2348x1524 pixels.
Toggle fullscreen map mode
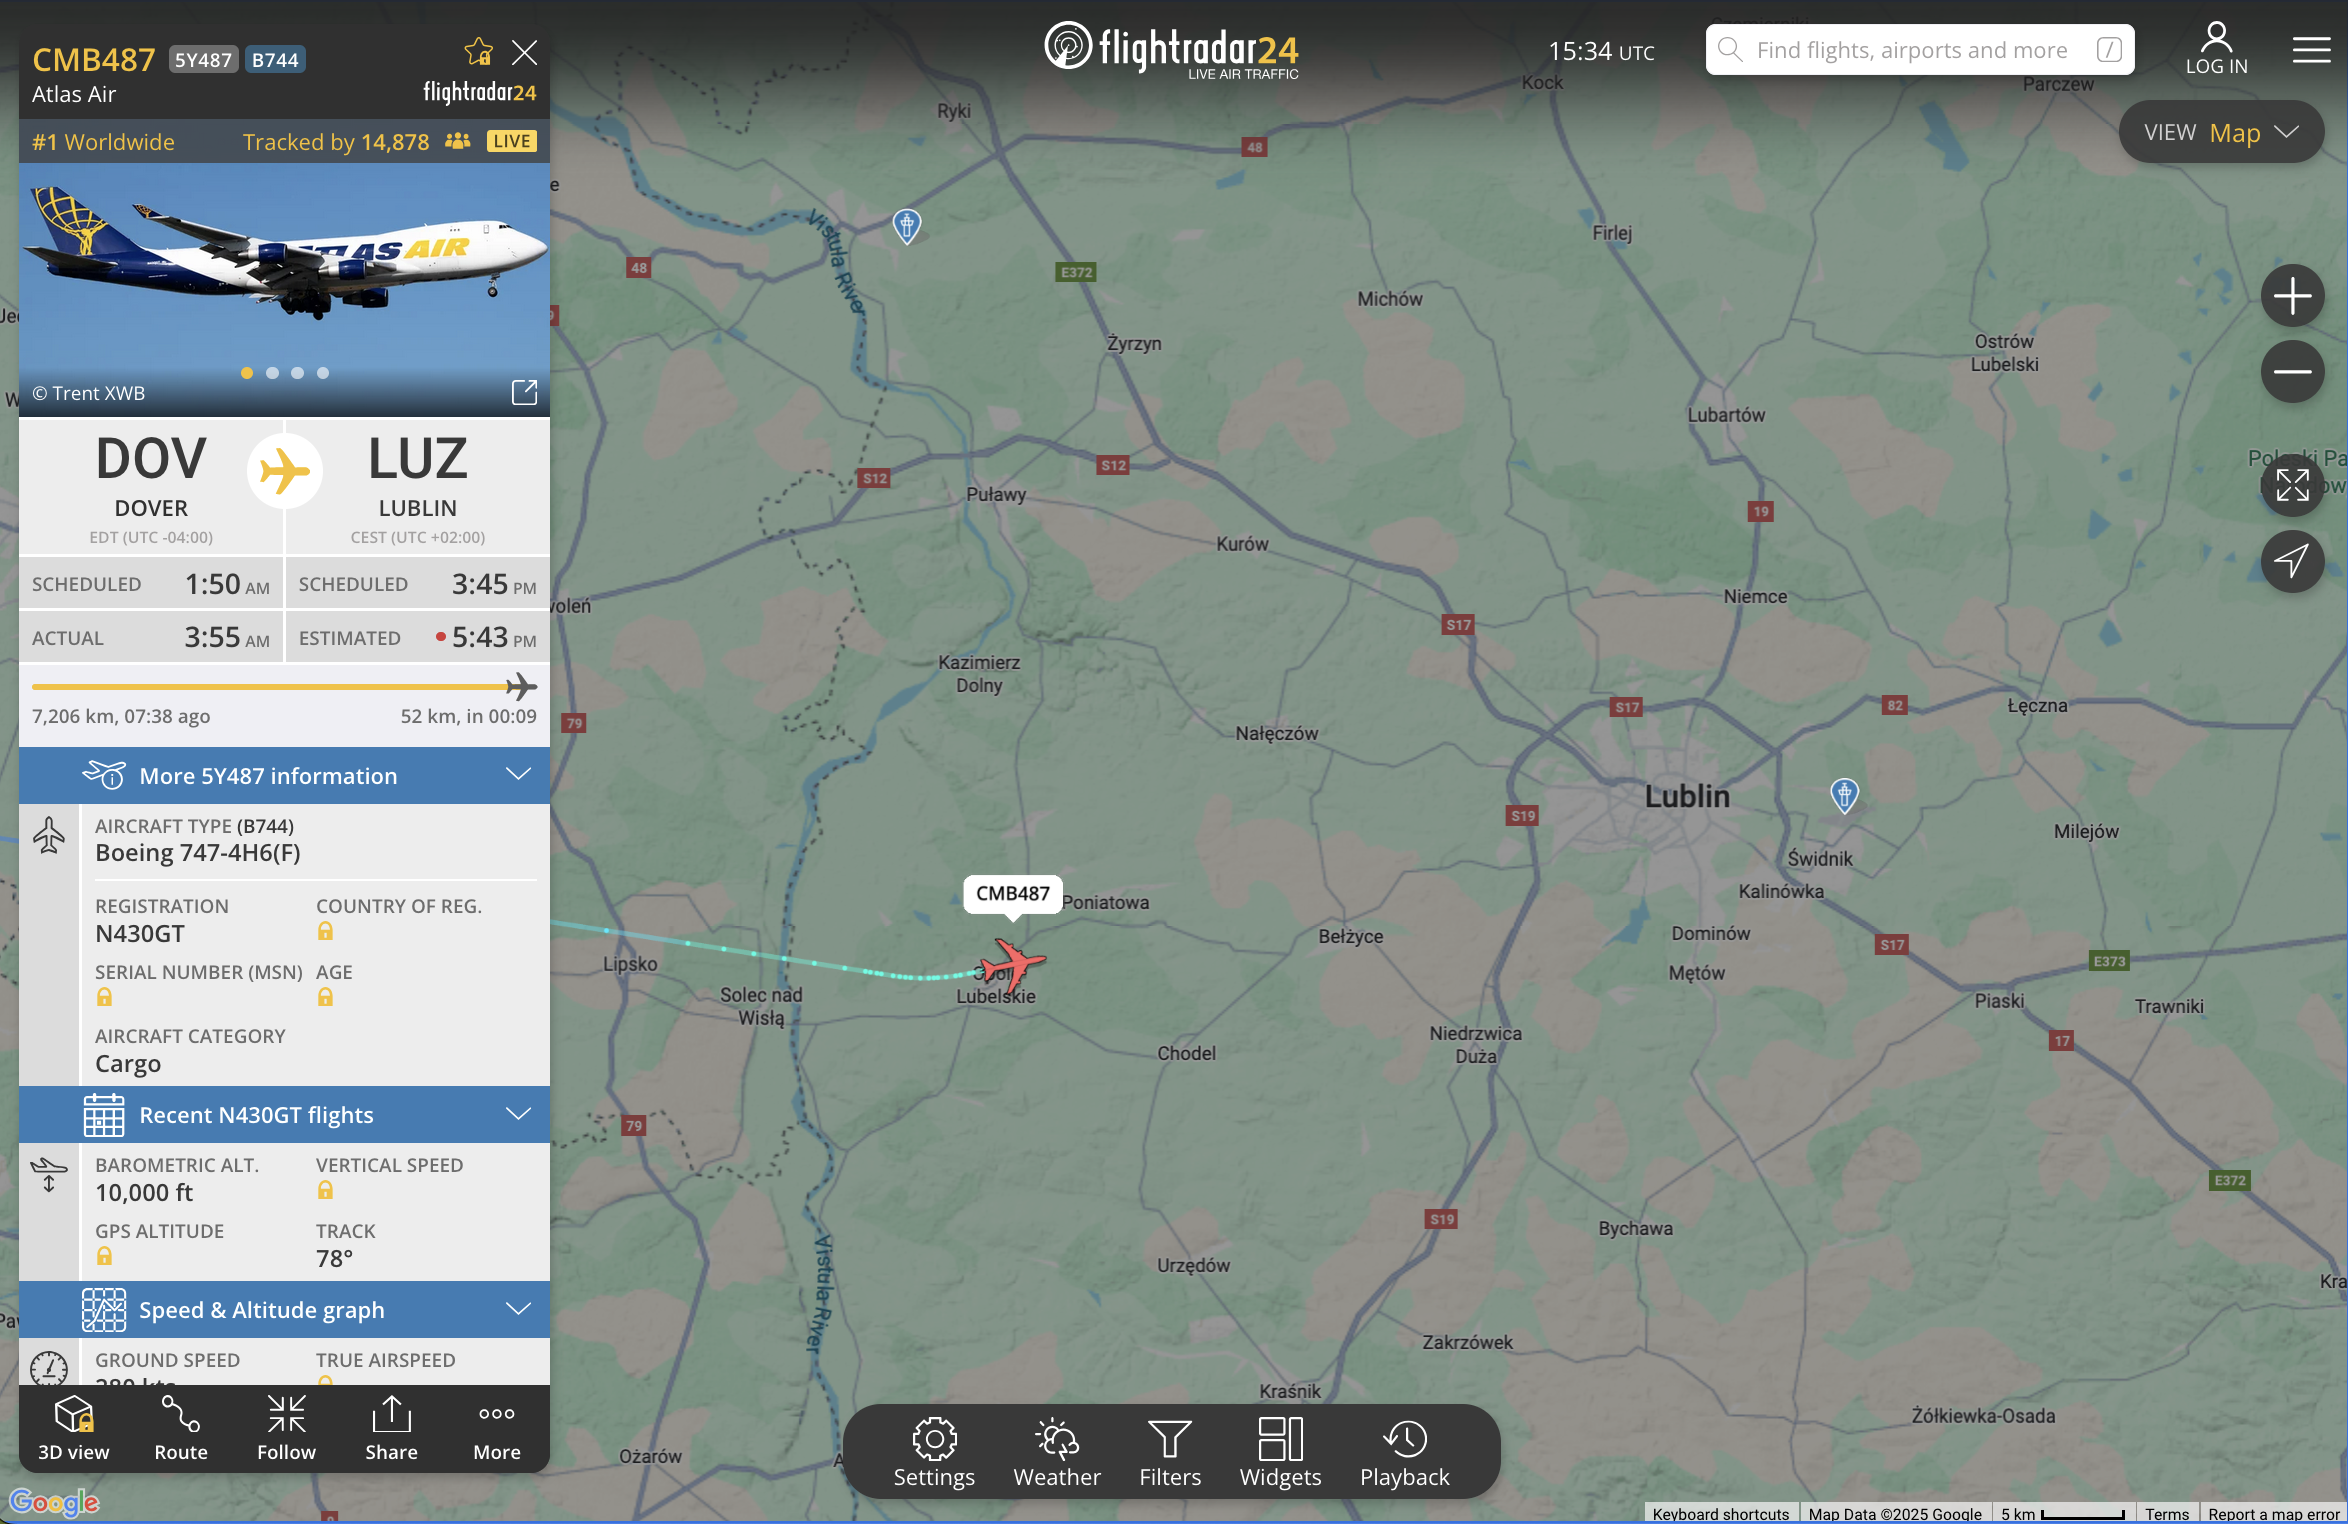[2292, 485]
